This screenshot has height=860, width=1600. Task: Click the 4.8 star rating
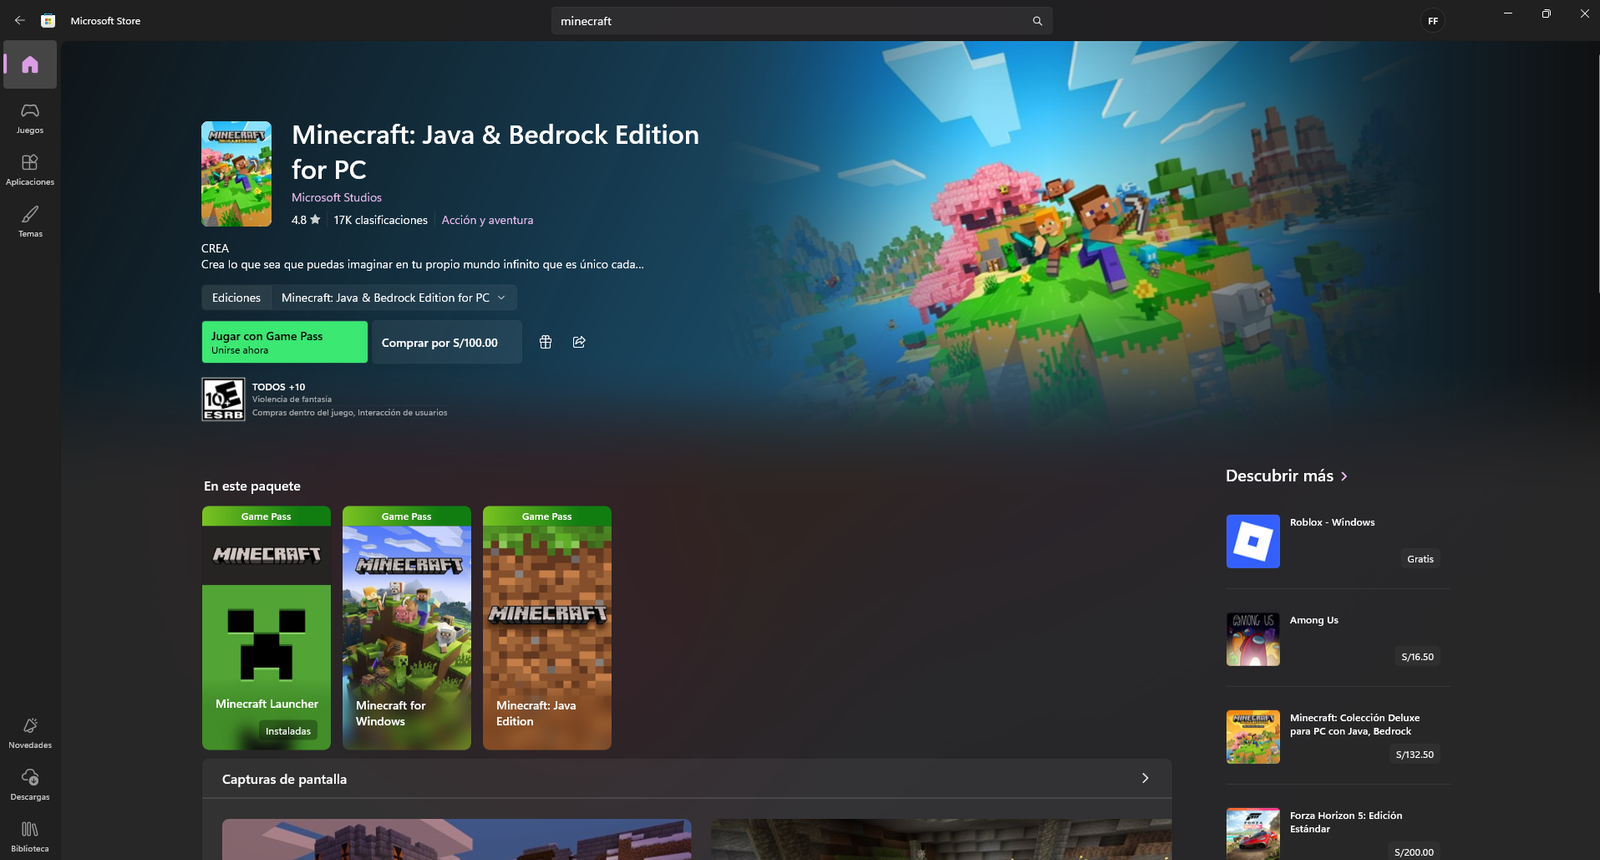(306, 220)
